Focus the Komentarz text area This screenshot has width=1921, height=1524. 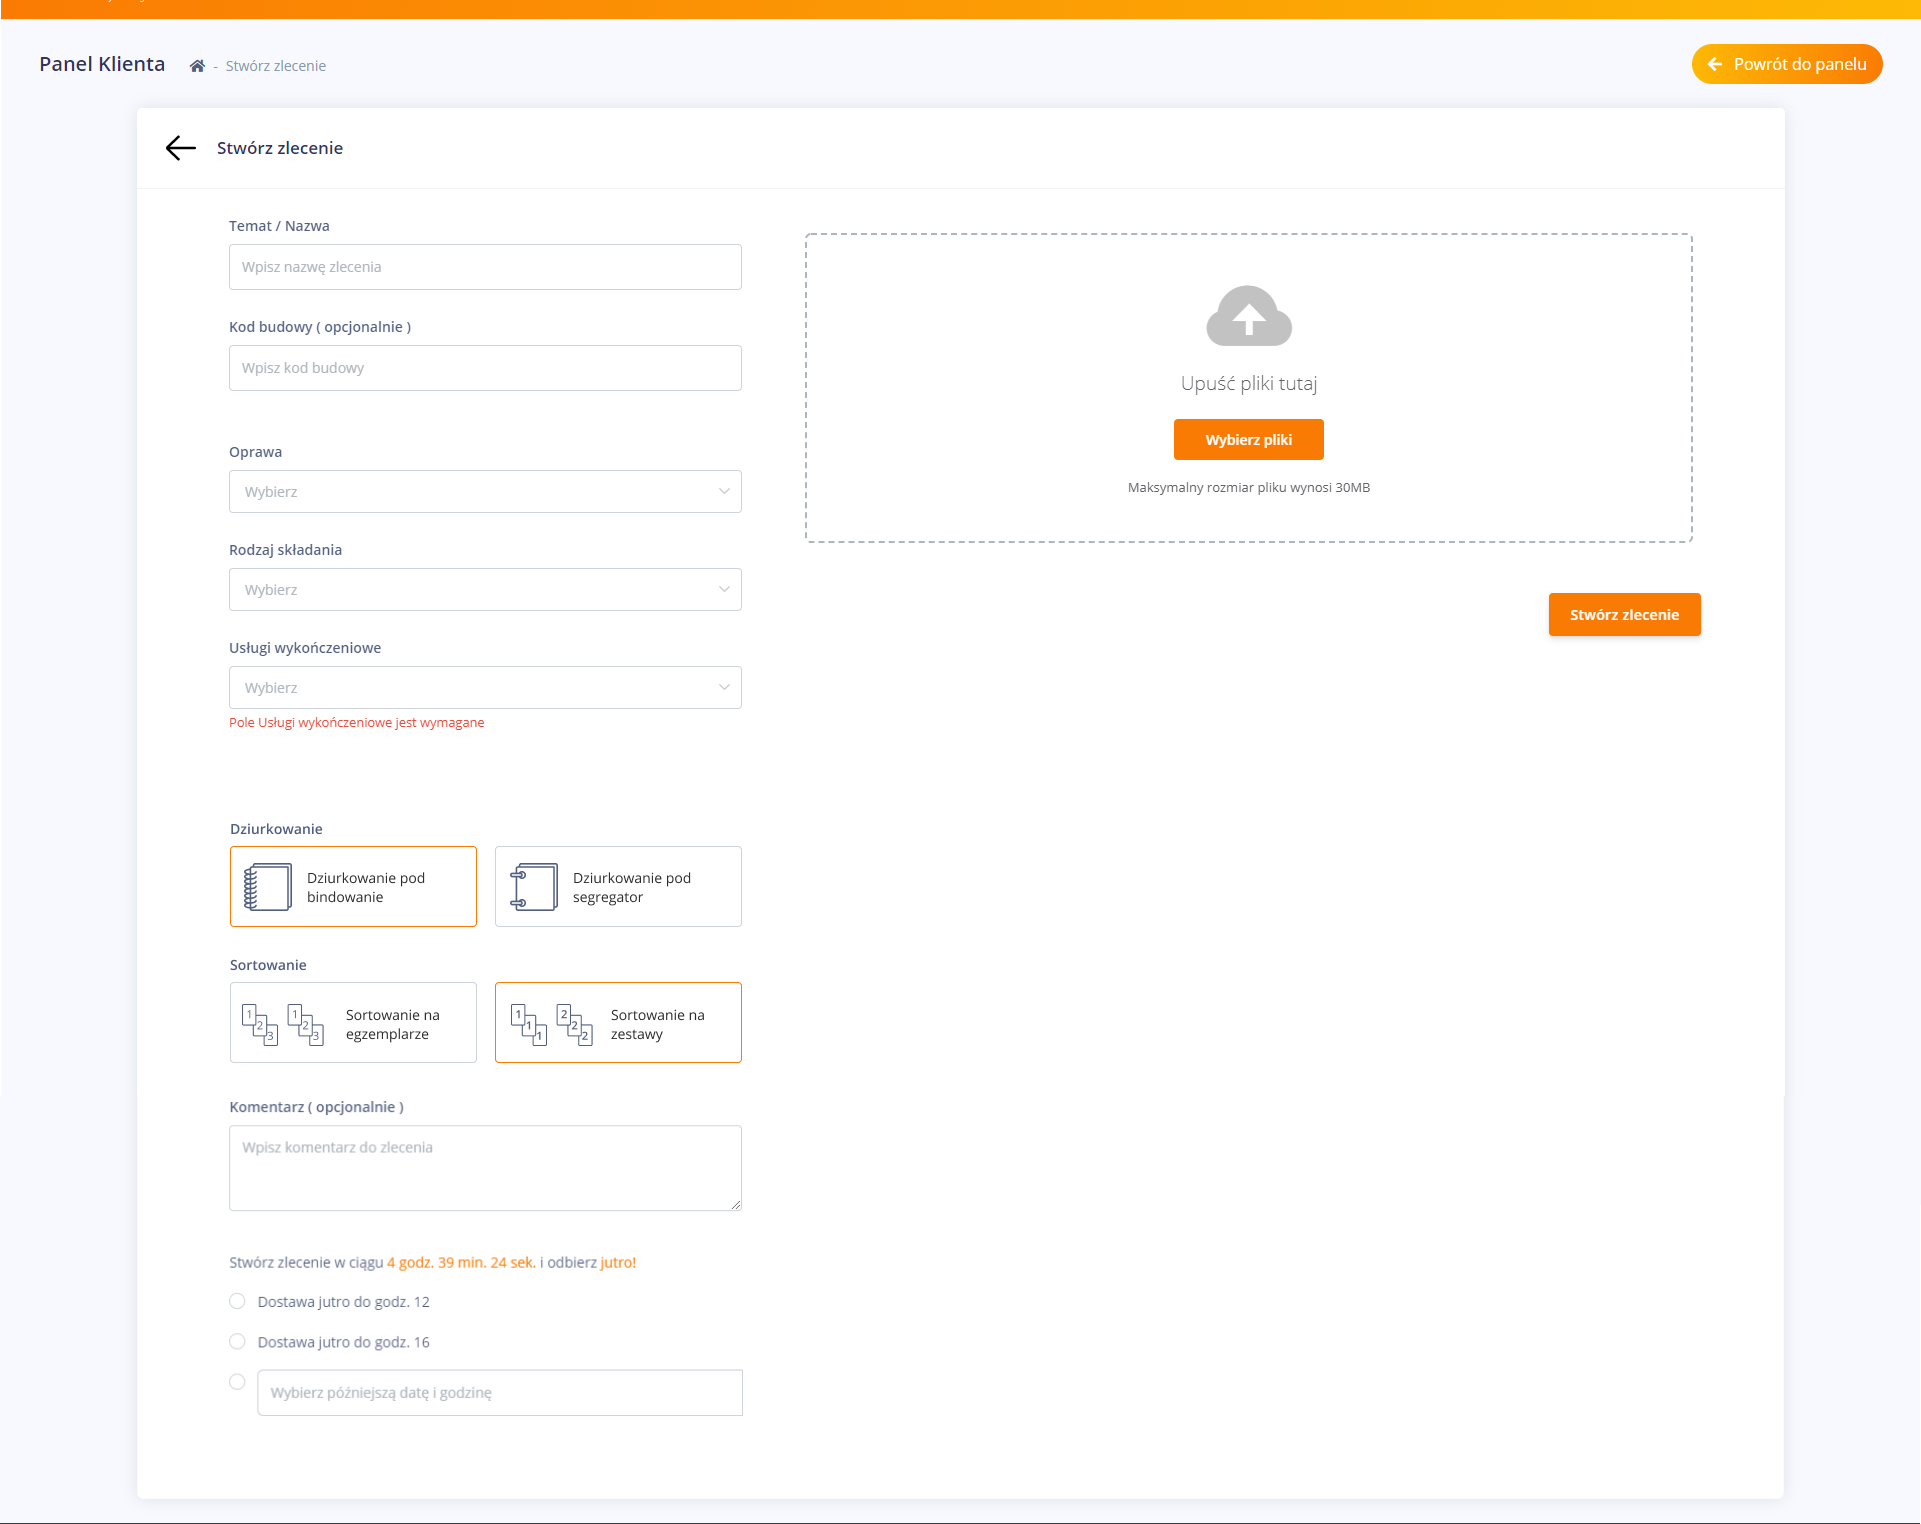click(x=485, y=1168)
